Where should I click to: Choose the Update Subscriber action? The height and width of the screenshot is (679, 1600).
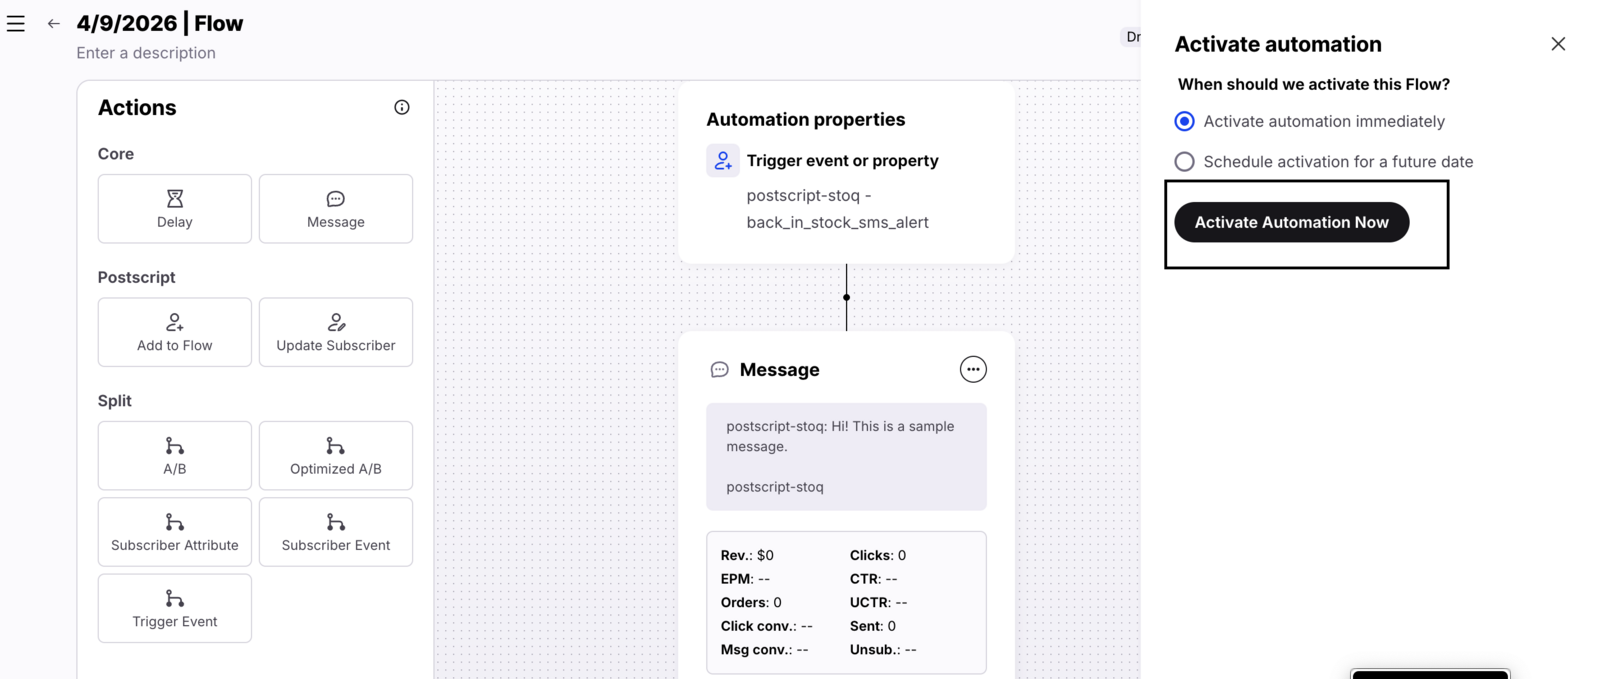point(336,332)
